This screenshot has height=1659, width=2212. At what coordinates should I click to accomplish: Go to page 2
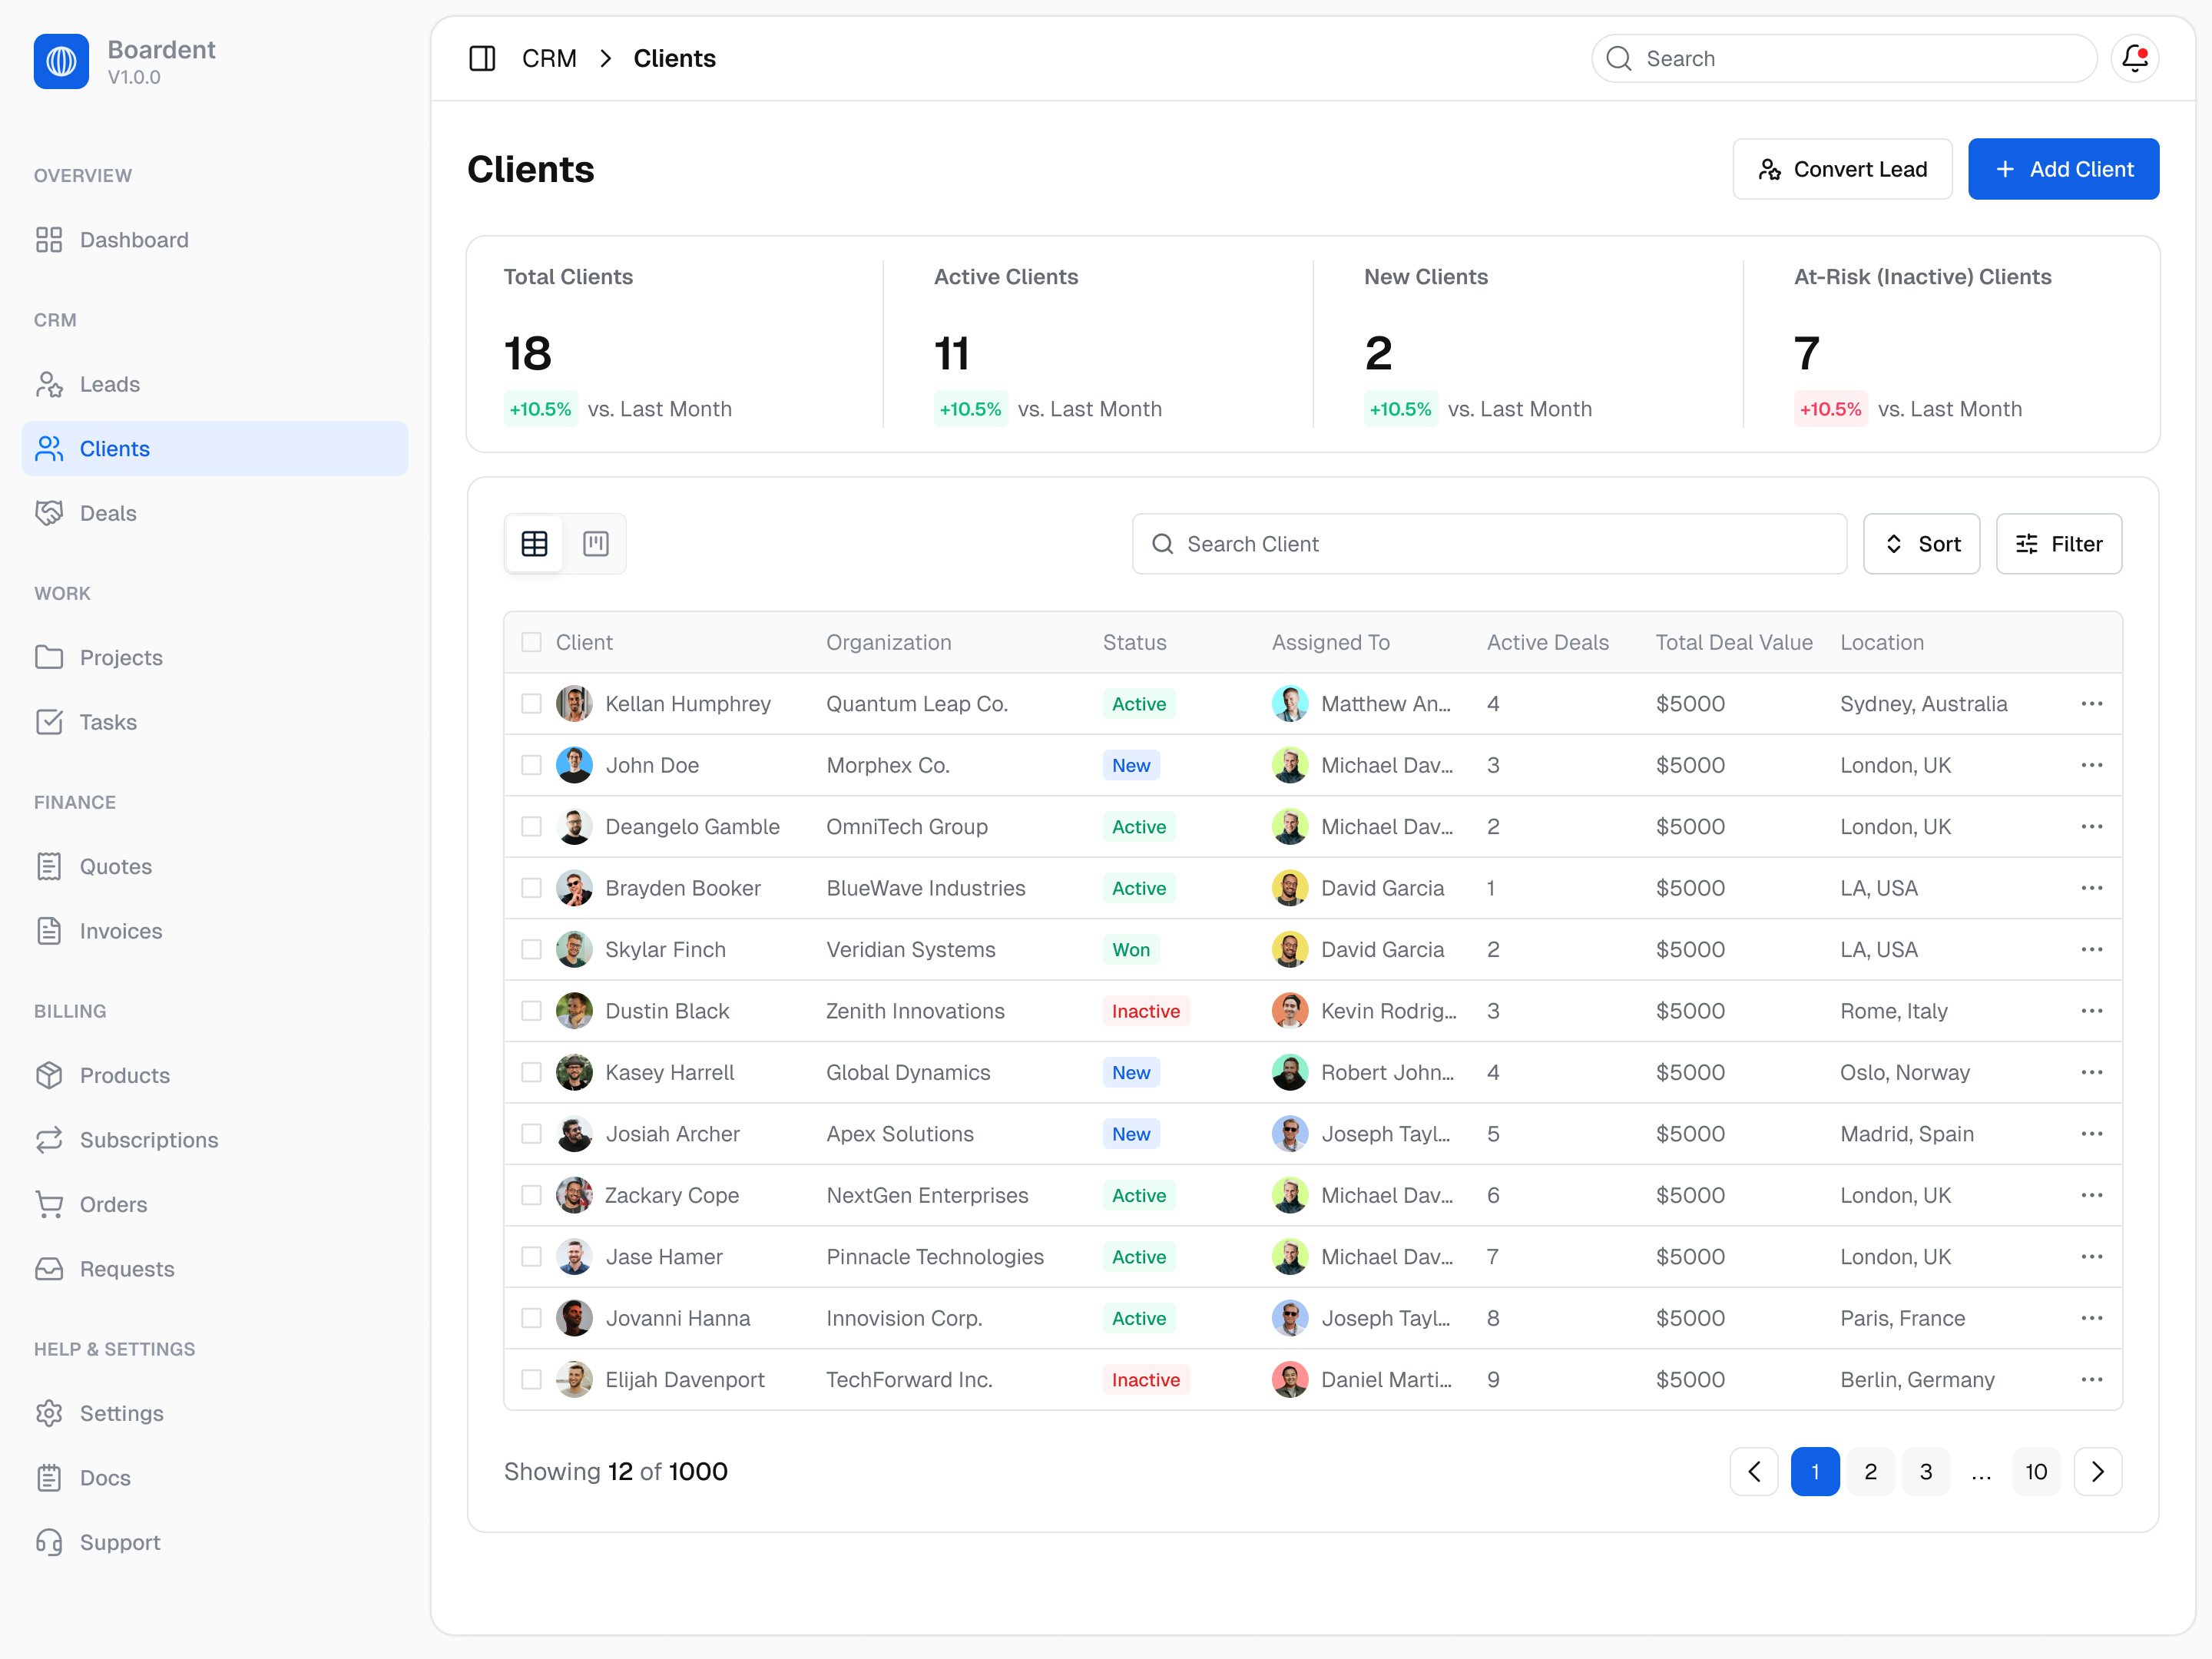pyautogui.click(x=1870, y=1471)
